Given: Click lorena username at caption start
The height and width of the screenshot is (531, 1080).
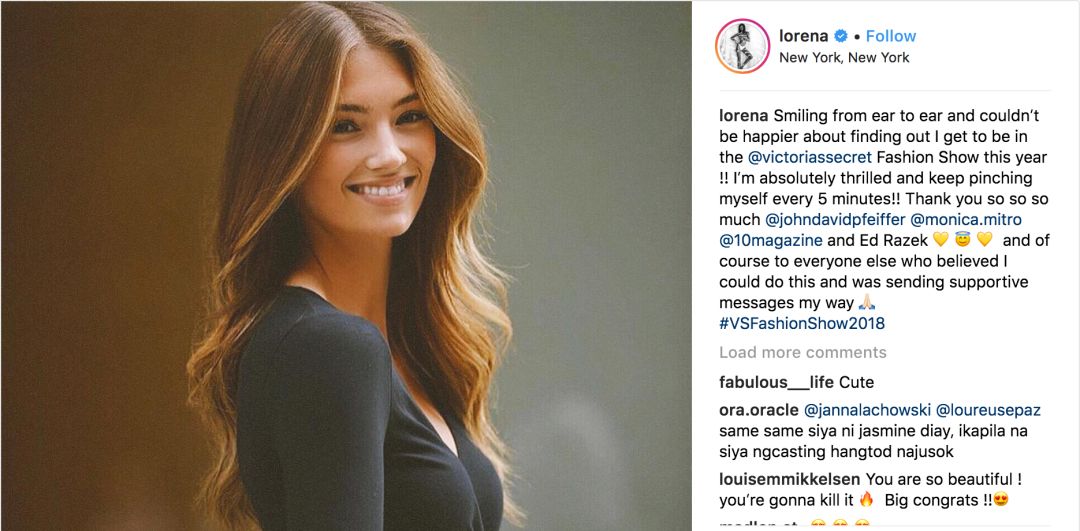Looking at the screenshot, I should coord(740,114).
